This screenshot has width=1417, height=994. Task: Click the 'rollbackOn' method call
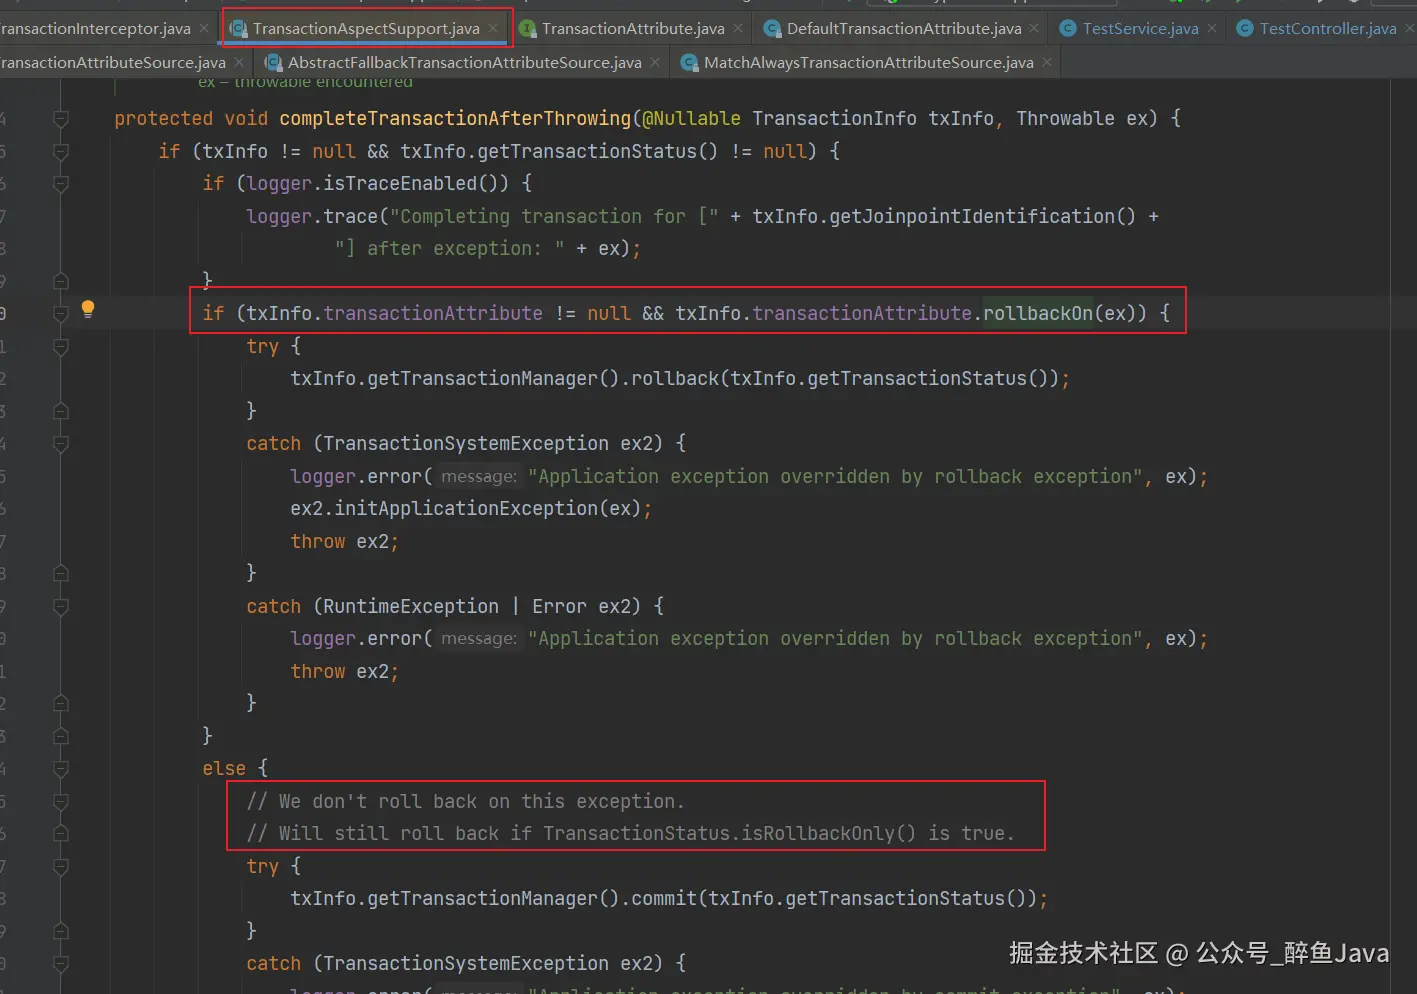tap(1038, 313)
